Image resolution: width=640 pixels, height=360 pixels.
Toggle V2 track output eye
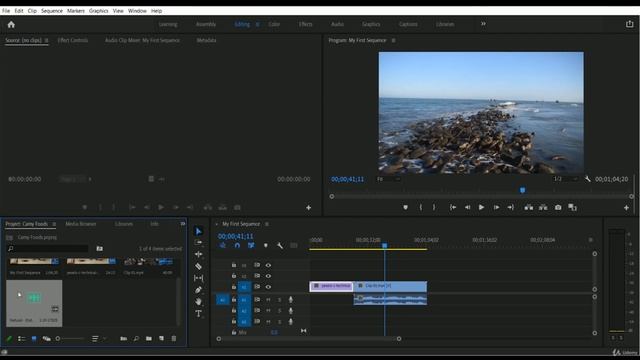pos(268,276)
